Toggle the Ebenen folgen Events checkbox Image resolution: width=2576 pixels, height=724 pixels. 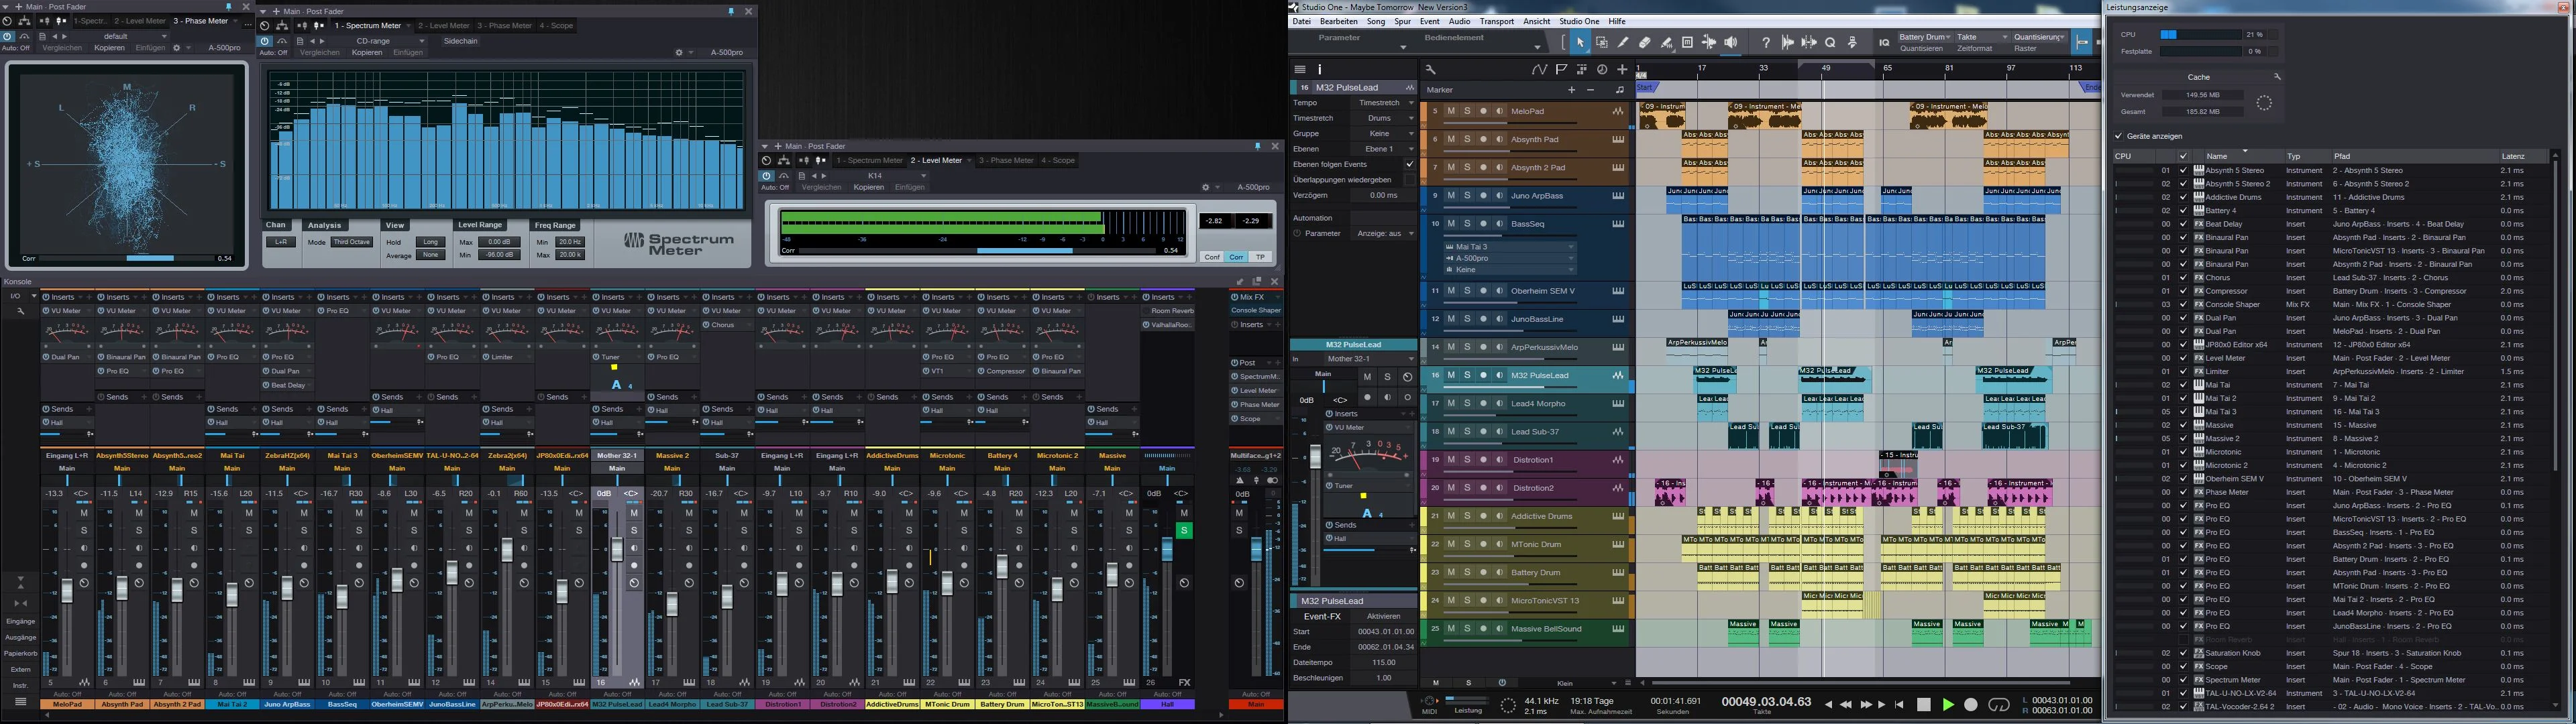[1409, 164]
